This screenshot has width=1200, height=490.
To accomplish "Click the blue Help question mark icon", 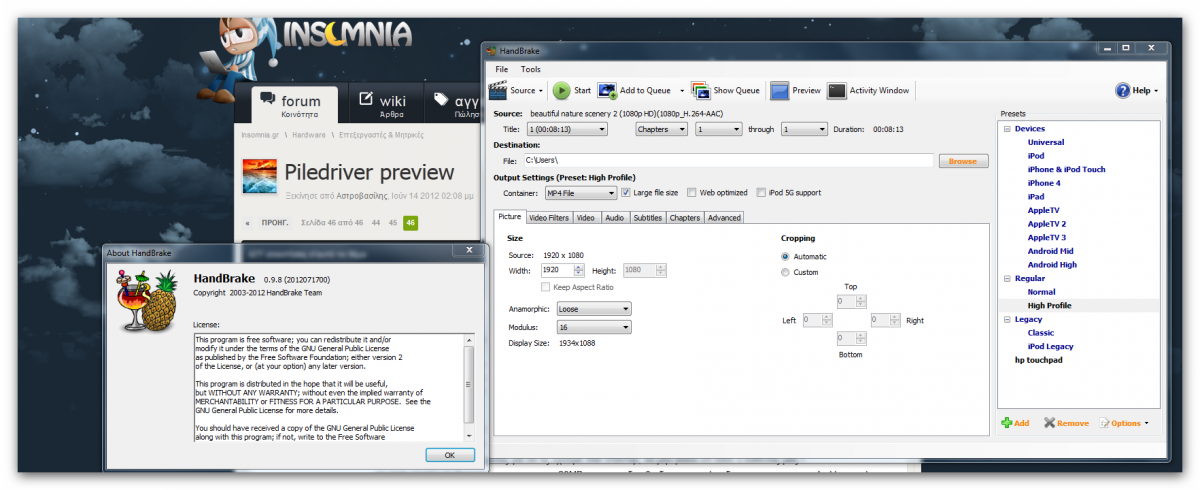I will click(x=1123, y=90).
